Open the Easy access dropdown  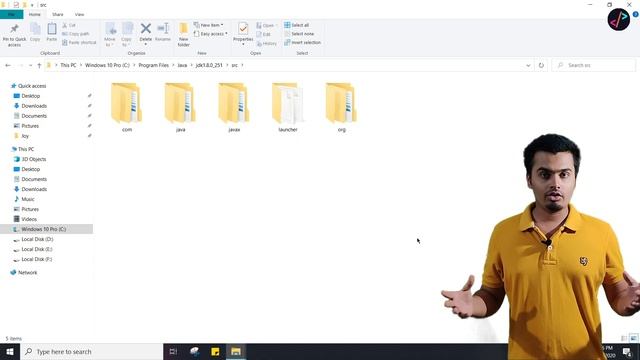pyautogui.click(x=211, y=34)
